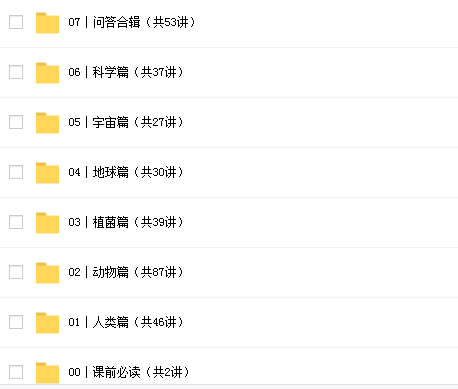This screenshot has width=458, height=389.
Task: Open folder icon for 05 宇宙篇
Action: click(47, 123)
